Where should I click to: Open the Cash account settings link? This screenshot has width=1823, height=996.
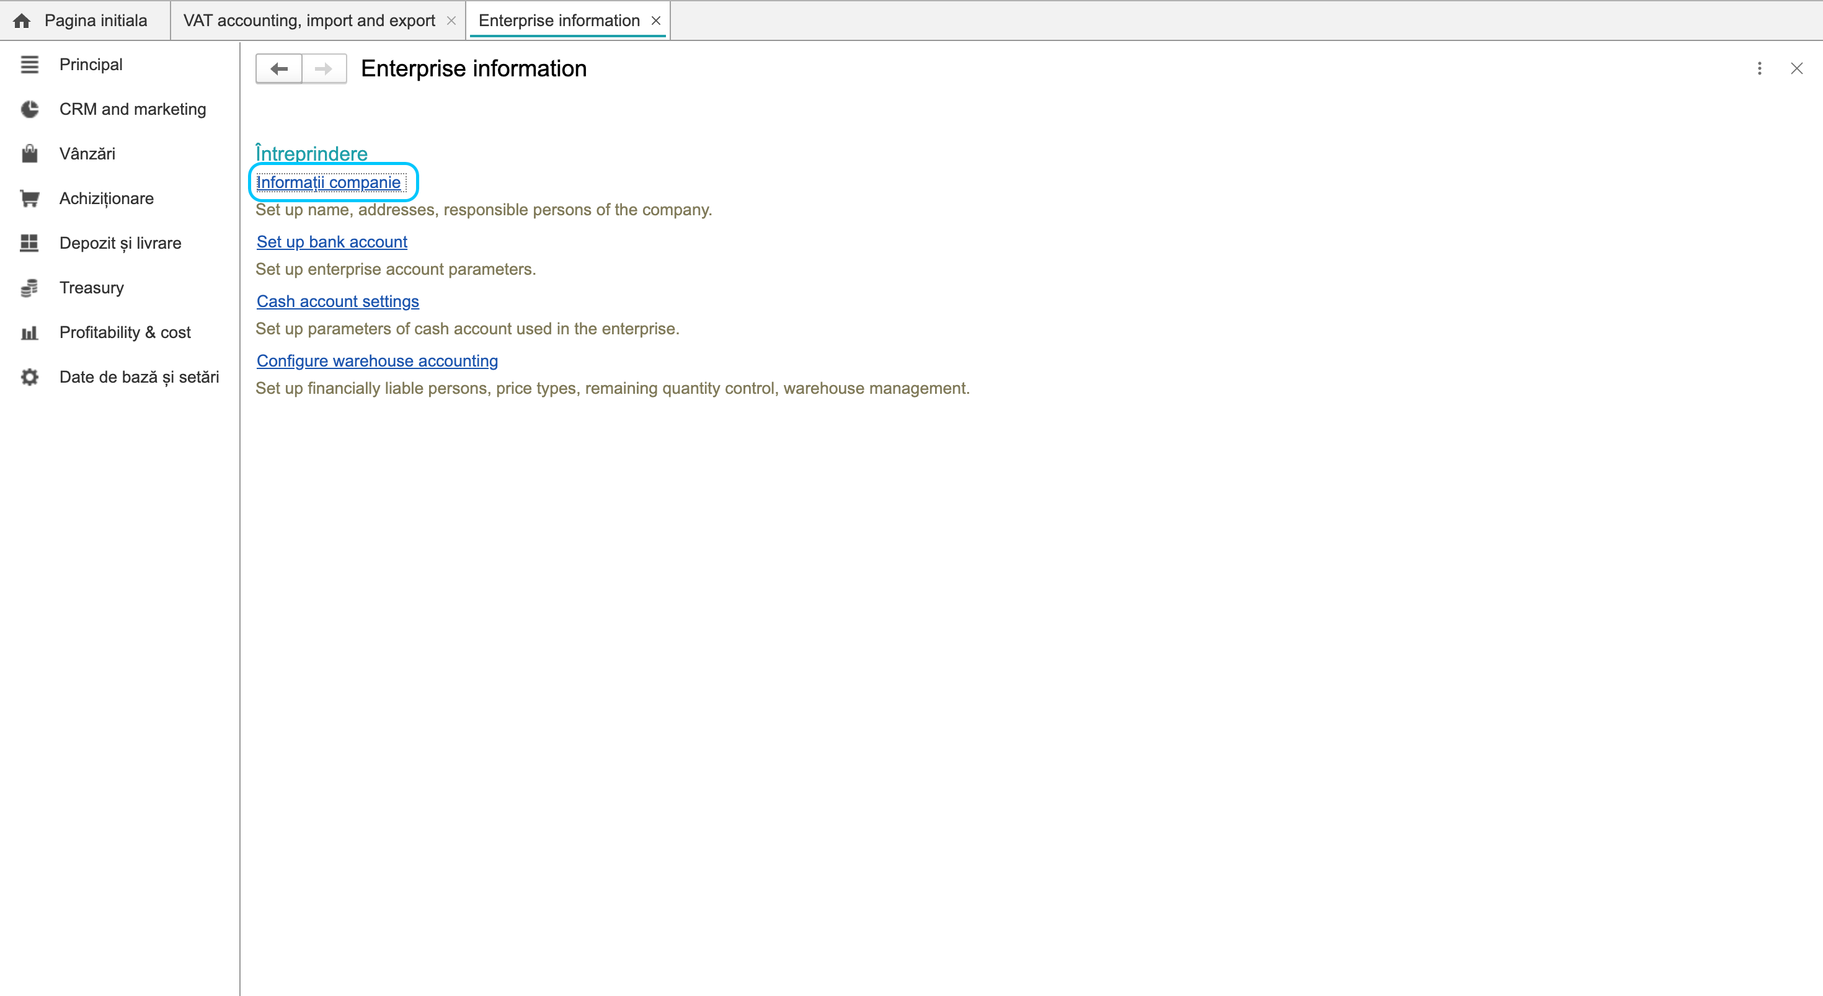(x=338, y=302)
